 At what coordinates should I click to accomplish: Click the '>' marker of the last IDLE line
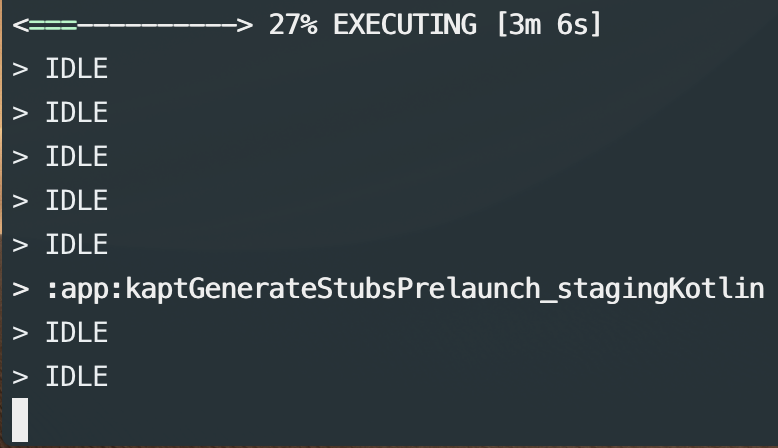(21, 377)
